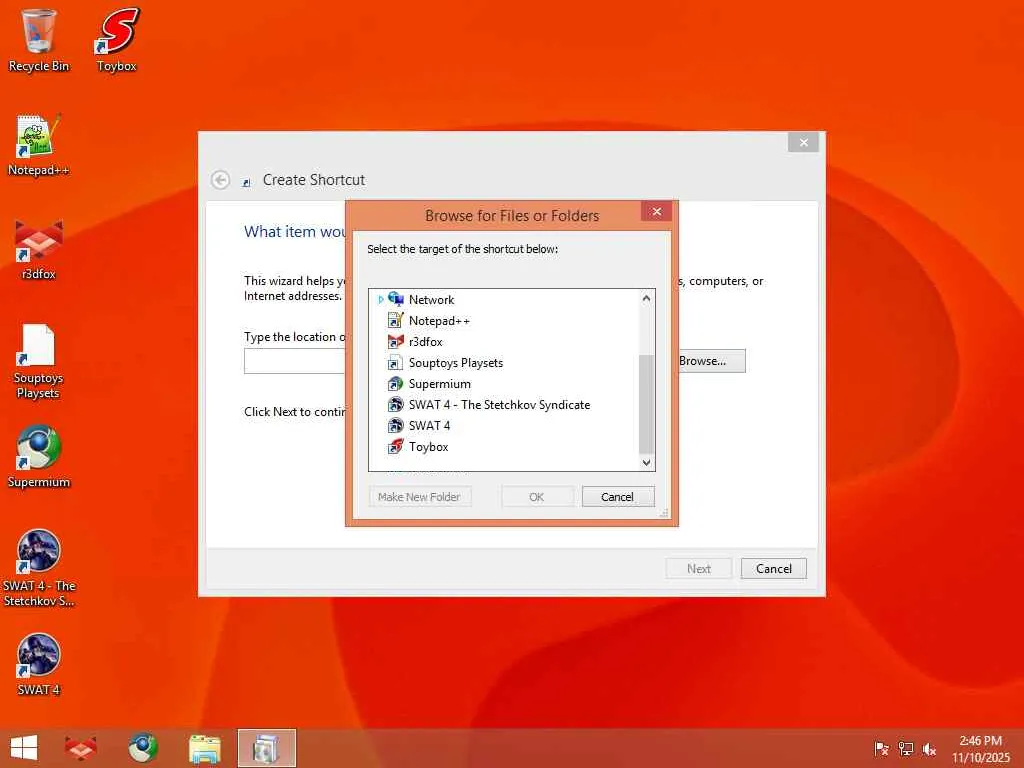Click the Supermium icon in browse list

(396, 383)
